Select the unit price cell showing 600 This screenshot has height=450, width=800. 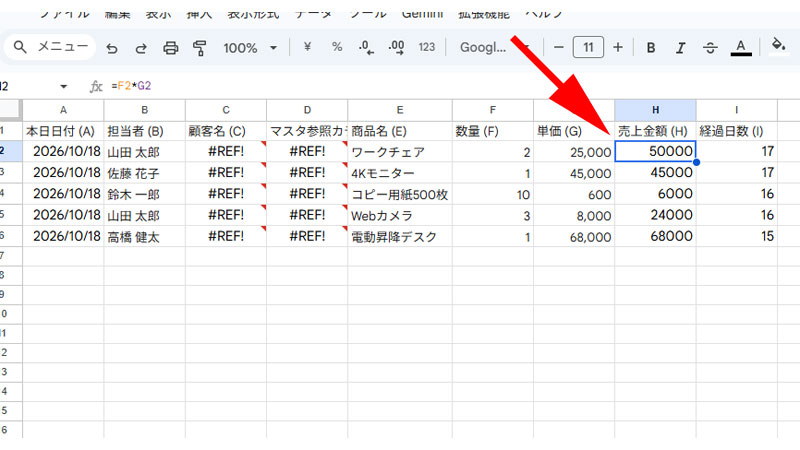click(574, 194)
